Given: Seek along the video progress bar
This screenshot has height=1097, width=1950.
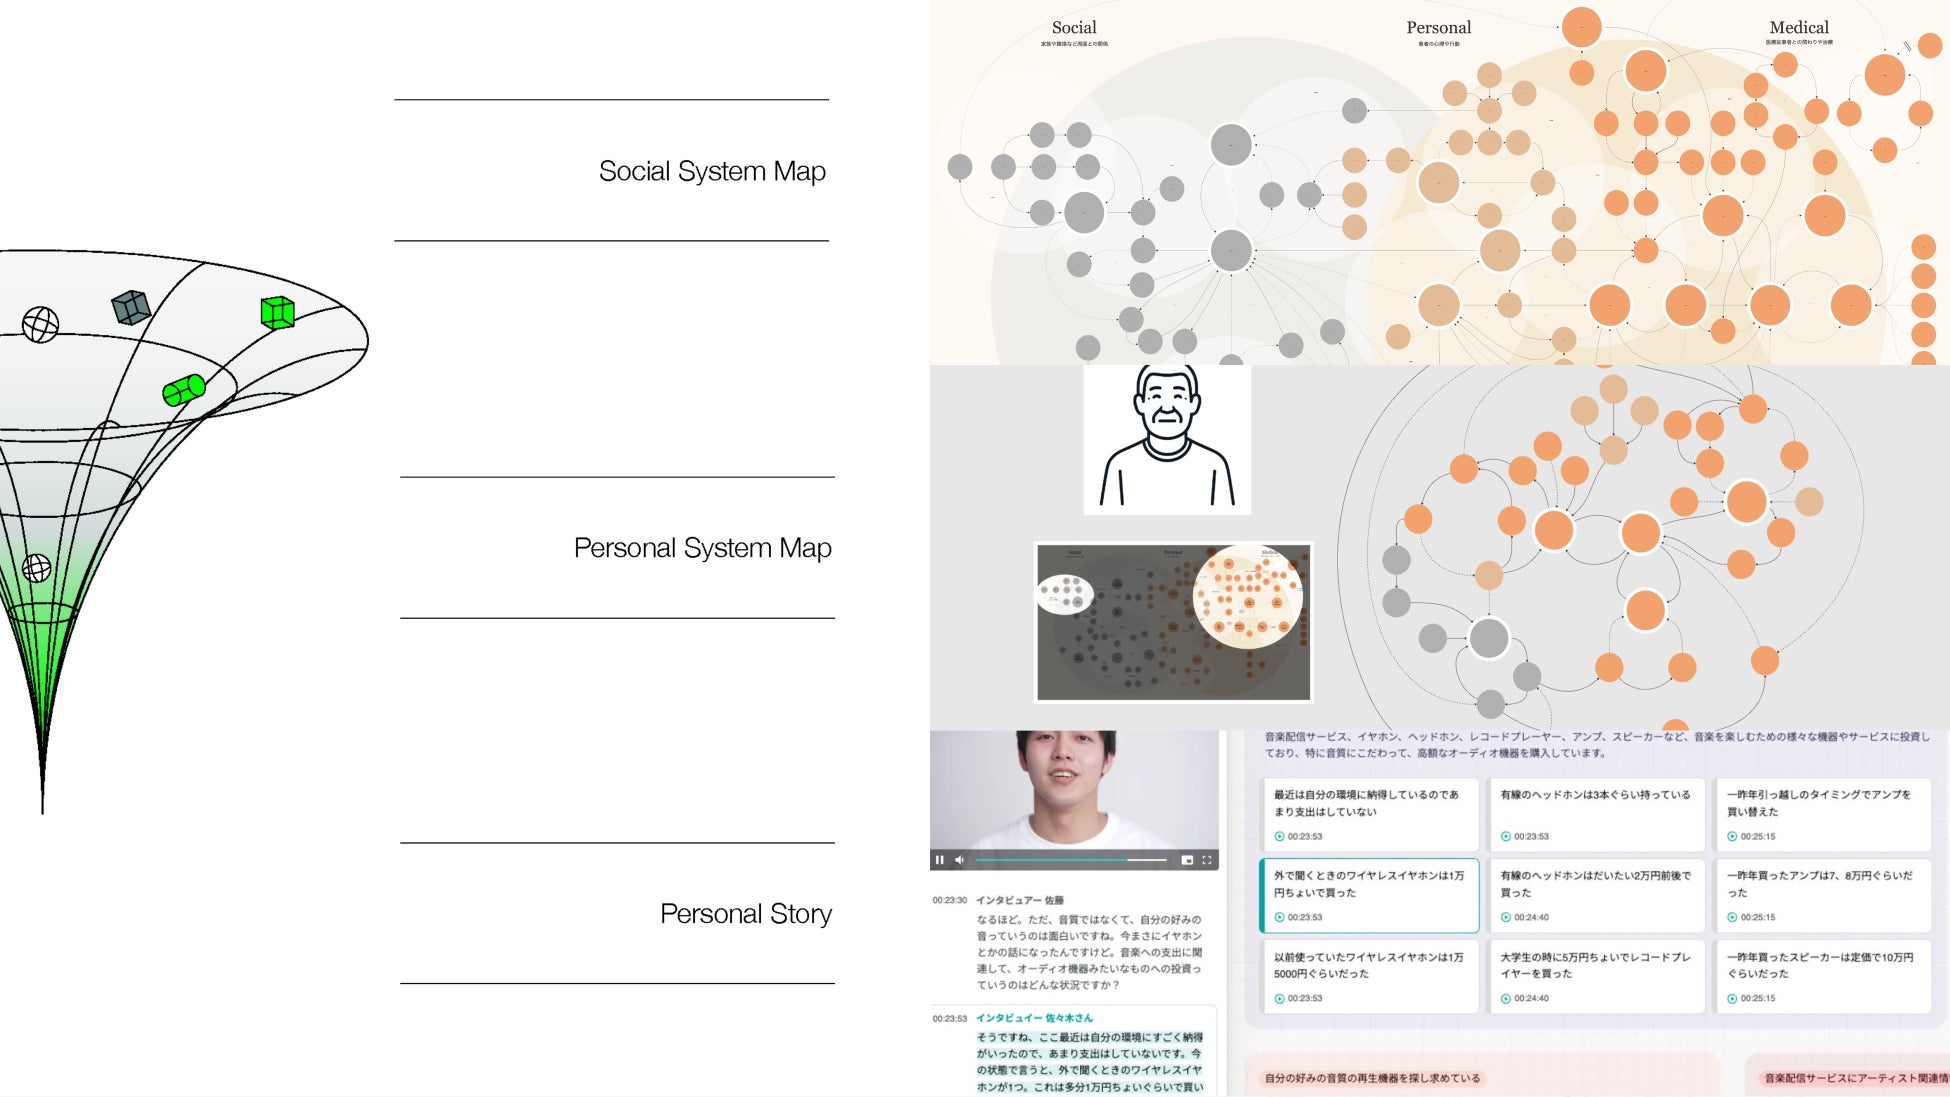Looking at the screenshot, I should click(x=1071, y=860).
